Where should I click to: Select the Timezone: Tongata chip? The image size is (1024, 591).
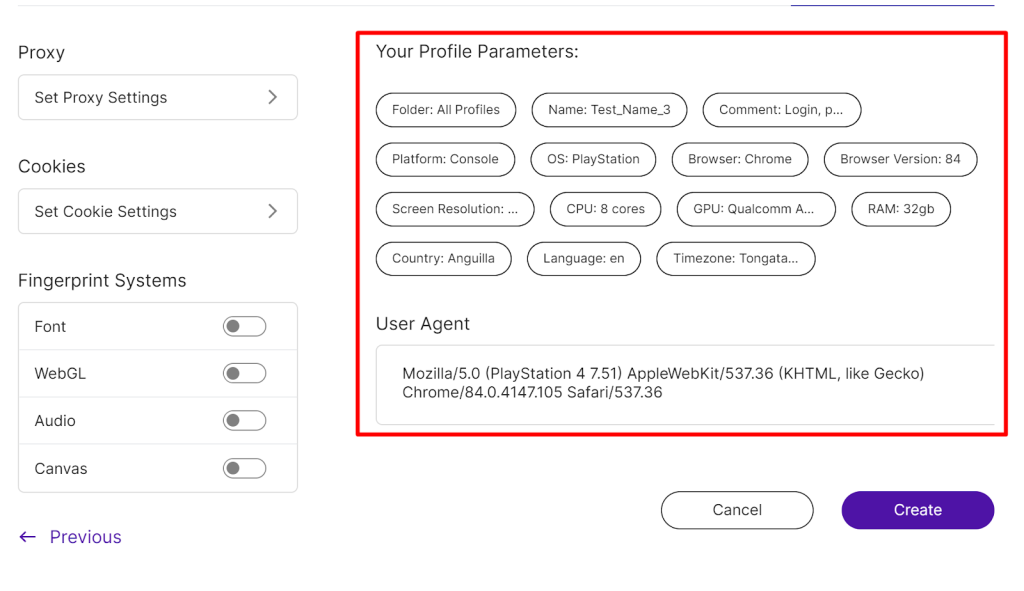pyautogui.click(x=736, y=259)
